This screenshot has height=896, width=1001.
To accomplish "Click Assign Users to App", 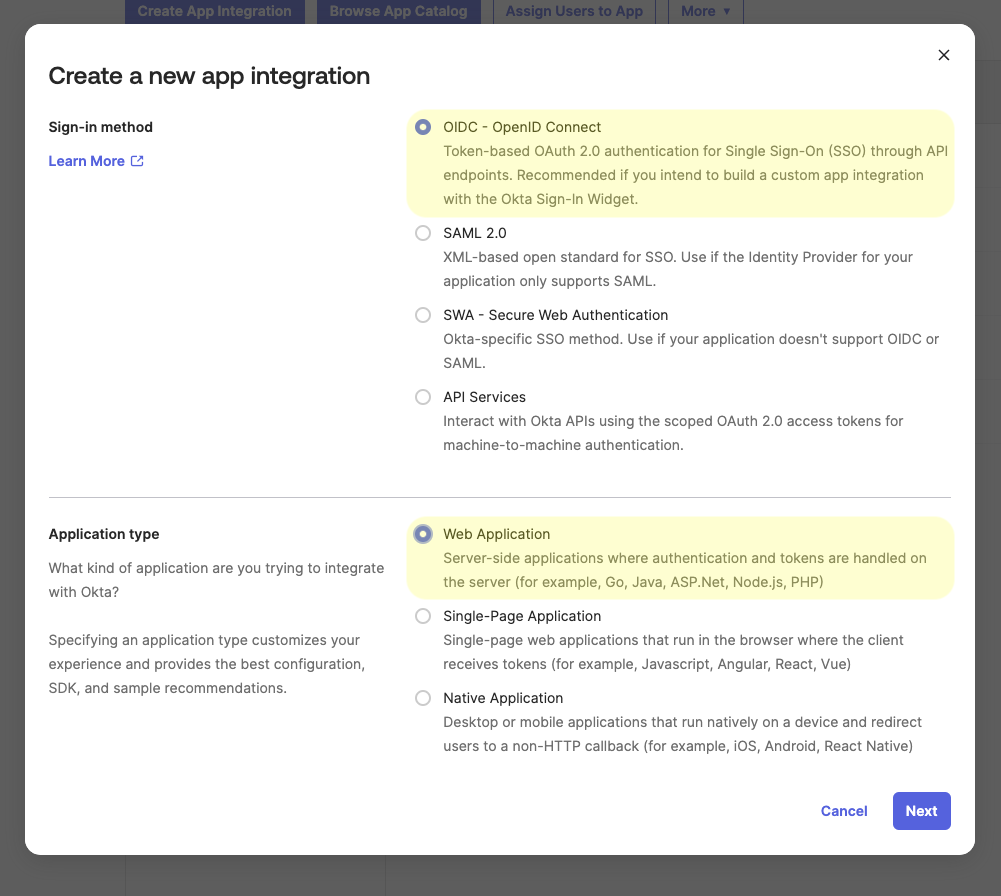I will pyautogui.click(x=574, y=11).
